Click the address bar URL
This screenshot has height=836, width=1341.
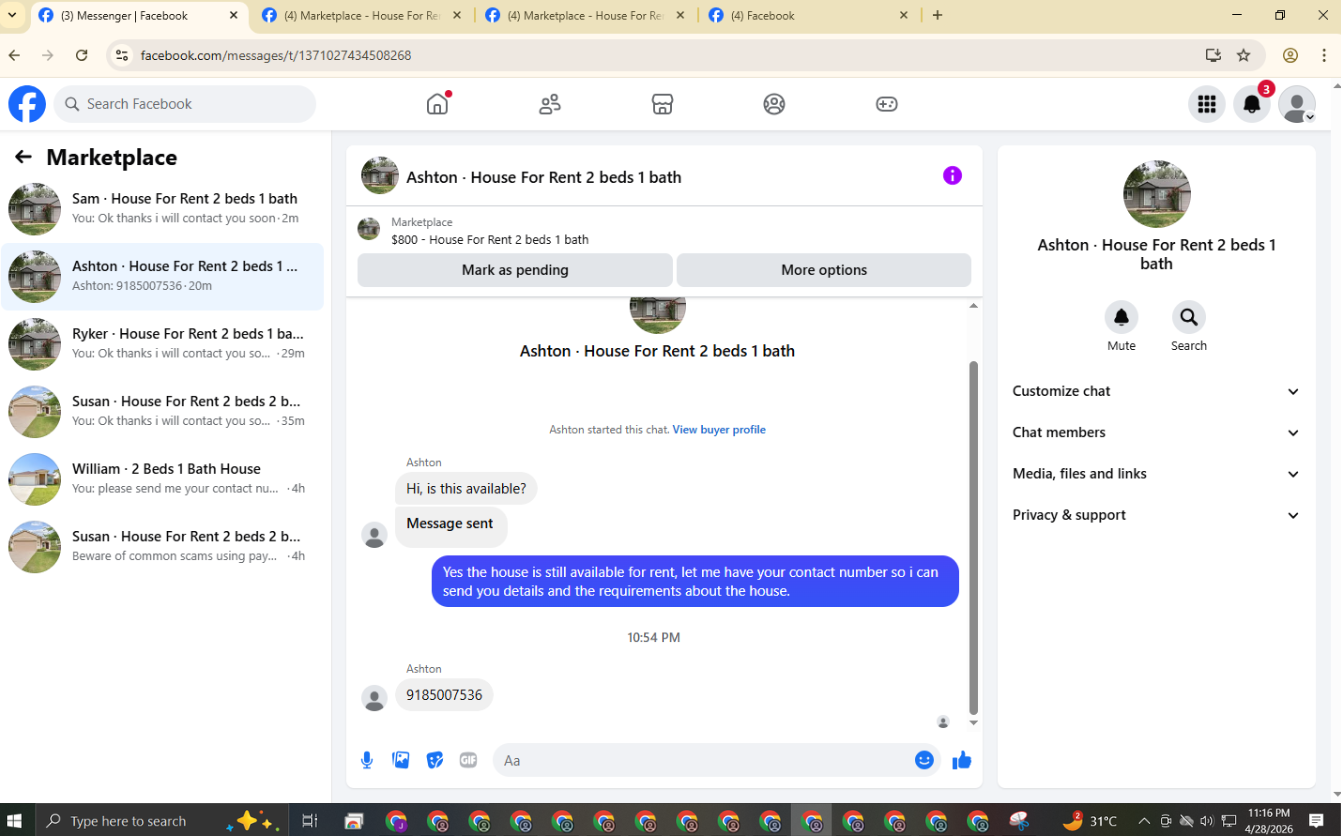coord(276,55)
